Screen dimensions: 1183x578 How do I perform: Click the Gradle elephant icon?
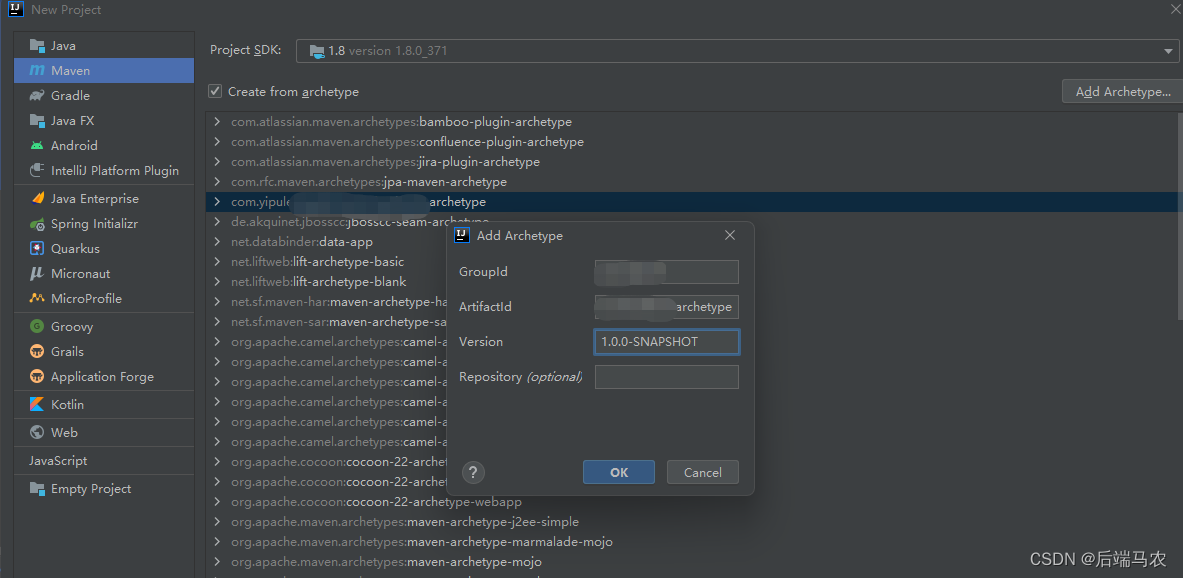[37, 96]
